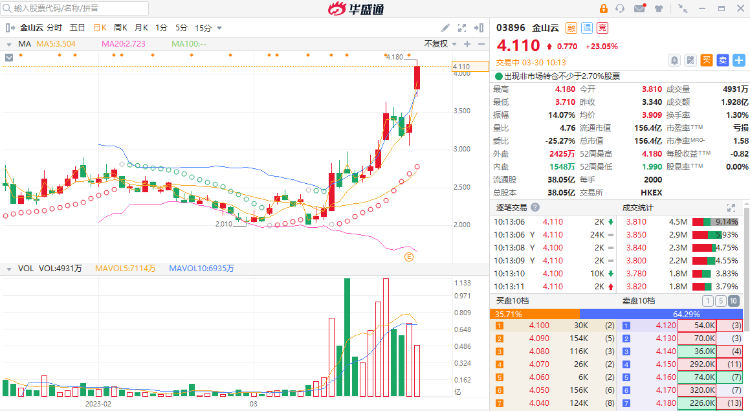750x411 pixels.
Task: Click the 52周最高 value 4.180
Action: (x=651, y=154)
